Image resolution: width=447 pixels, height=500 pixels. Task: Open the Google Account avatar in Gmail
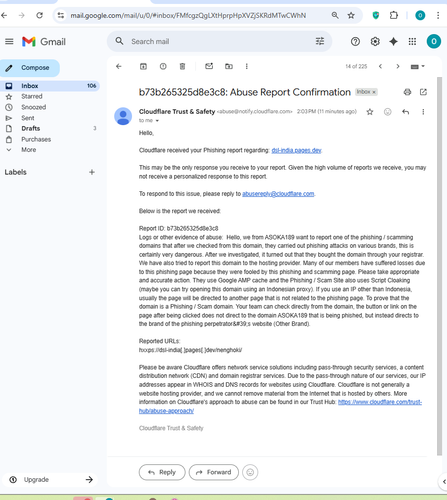pyautogui.click(x=434, y=41)
